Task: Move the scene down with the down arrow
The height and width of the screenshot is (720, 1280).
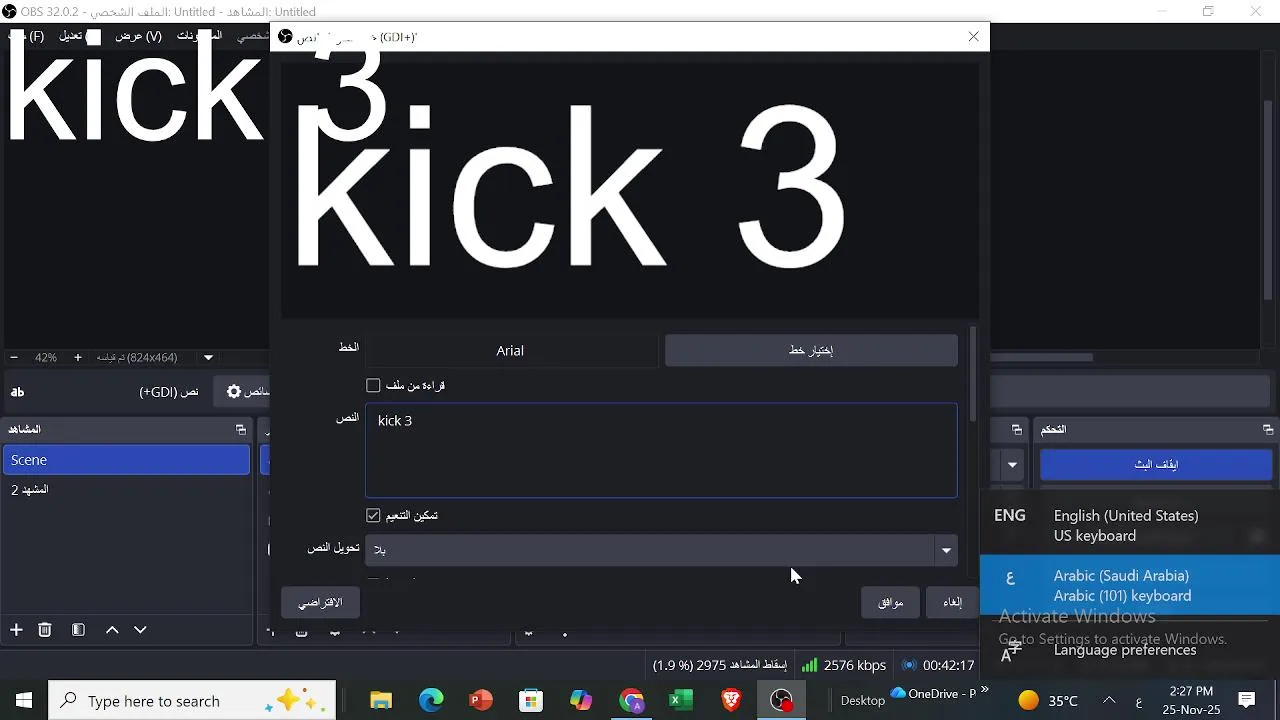Action: tap(140, 630)
